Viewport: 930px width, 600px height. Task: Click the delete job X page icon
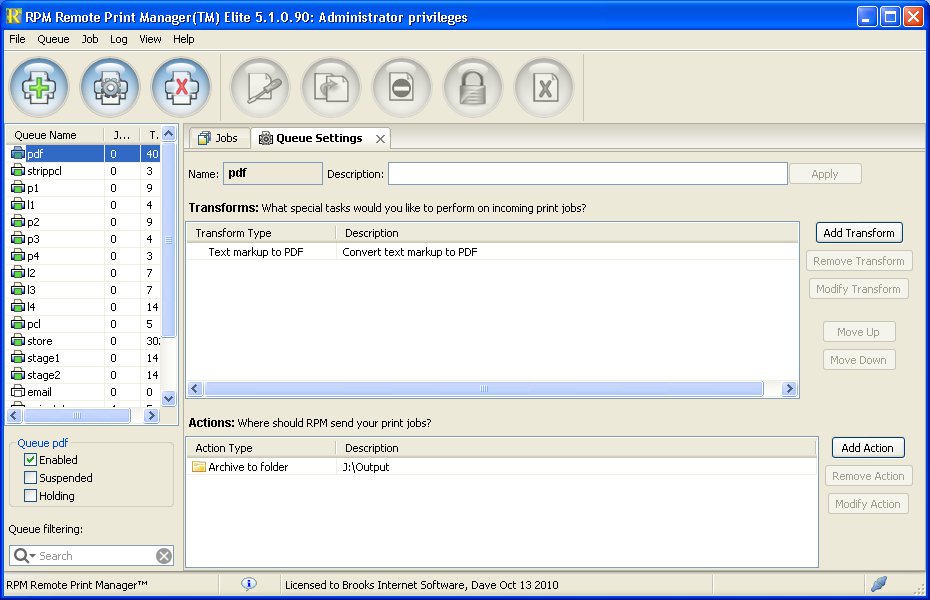click(544, 88)
